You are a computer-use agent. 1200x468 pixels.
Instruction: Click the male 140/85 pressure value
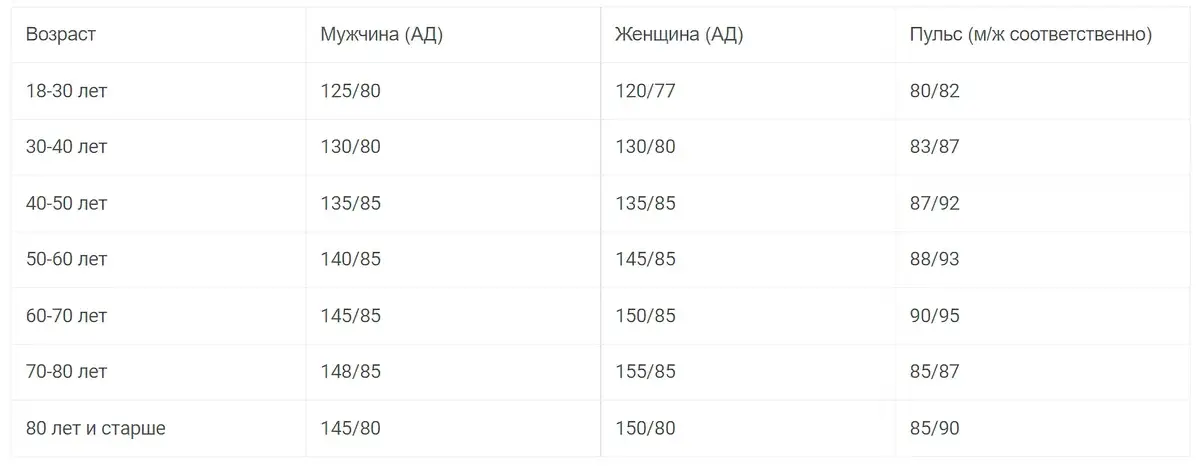pyautogui.click(x=350, y=259)
